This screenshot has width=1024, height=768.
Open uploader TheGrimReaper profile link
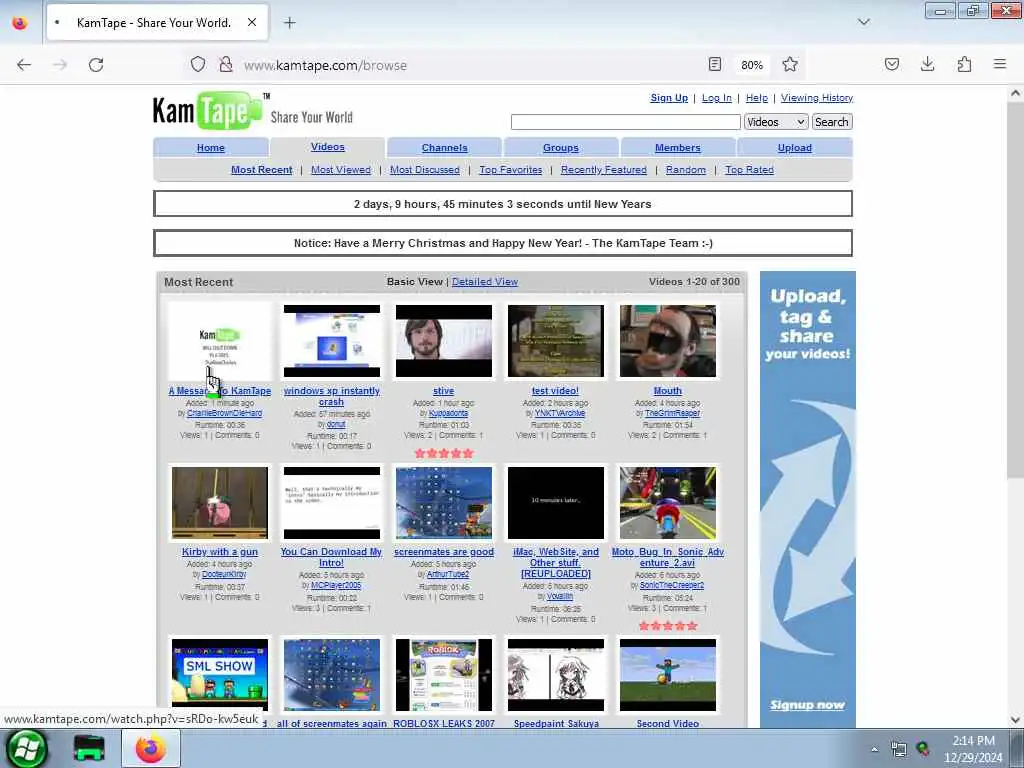click(672, 413)
